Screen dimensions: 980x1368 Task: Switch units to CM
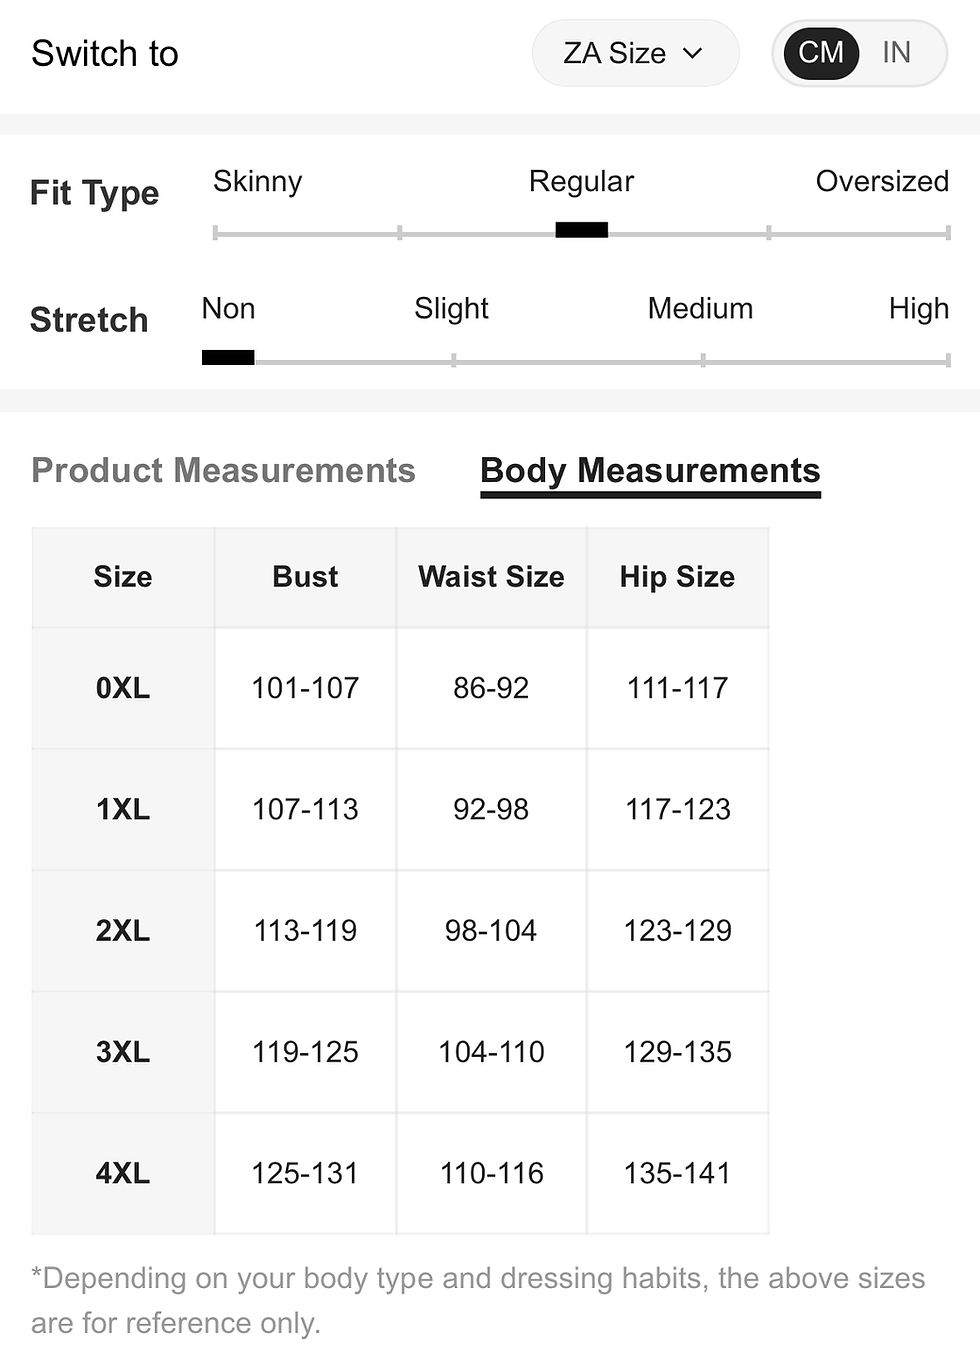[821, 52]
